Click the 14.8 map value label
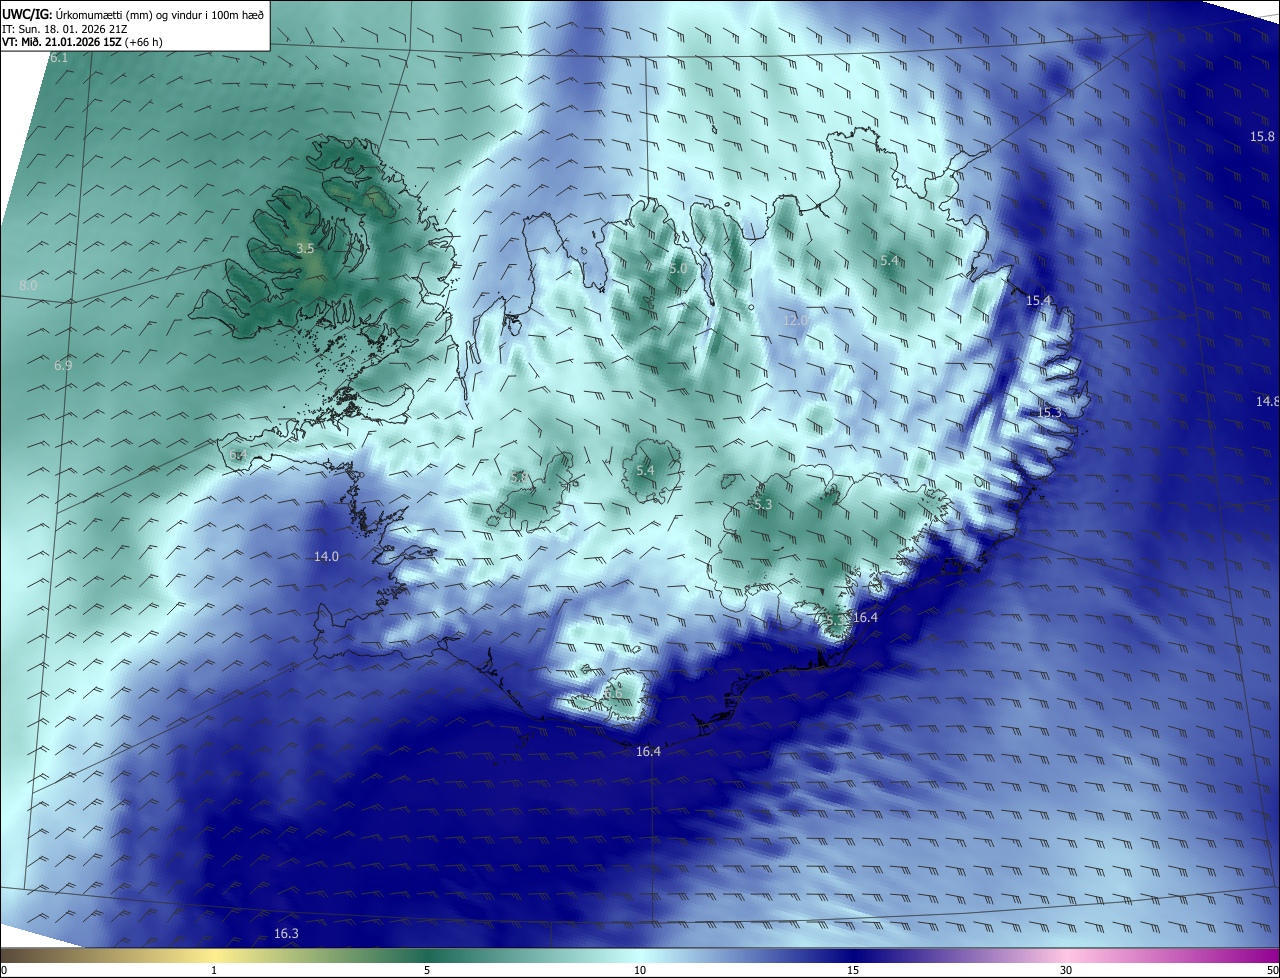Screen dimensions: 1280x978 tap(1267, 401)
